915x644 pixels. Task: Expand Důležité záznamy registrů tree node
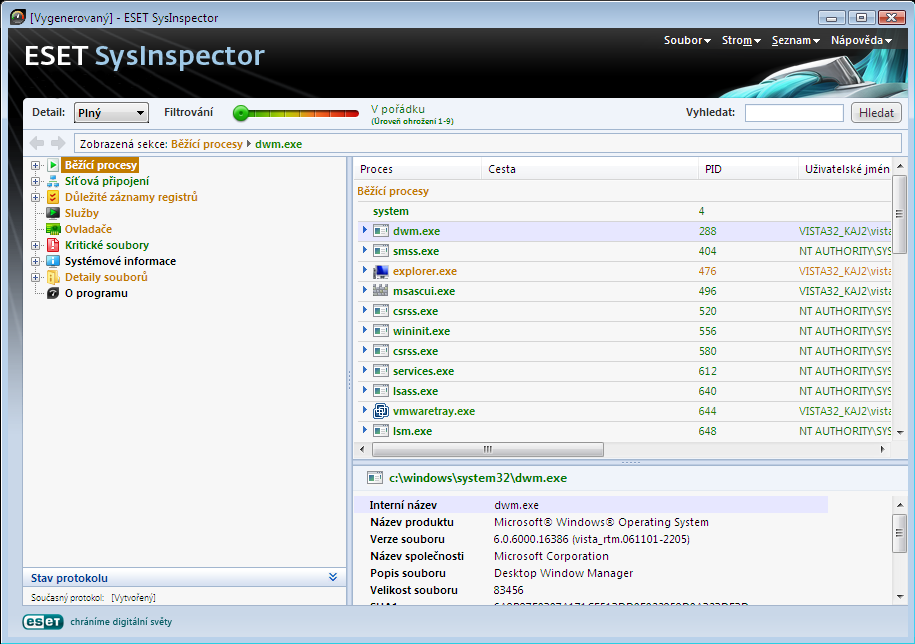pos(36,197)
